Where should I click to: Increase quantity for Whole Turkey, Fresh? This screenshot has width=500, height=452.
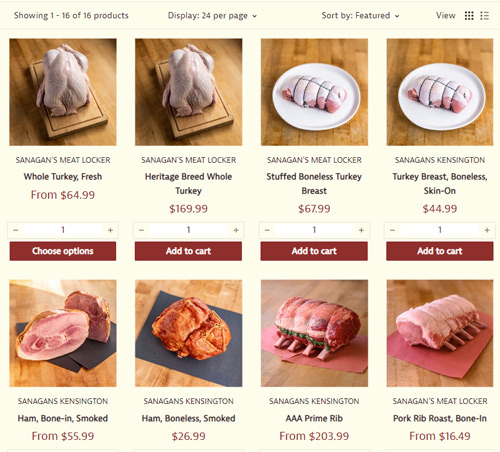110,230
